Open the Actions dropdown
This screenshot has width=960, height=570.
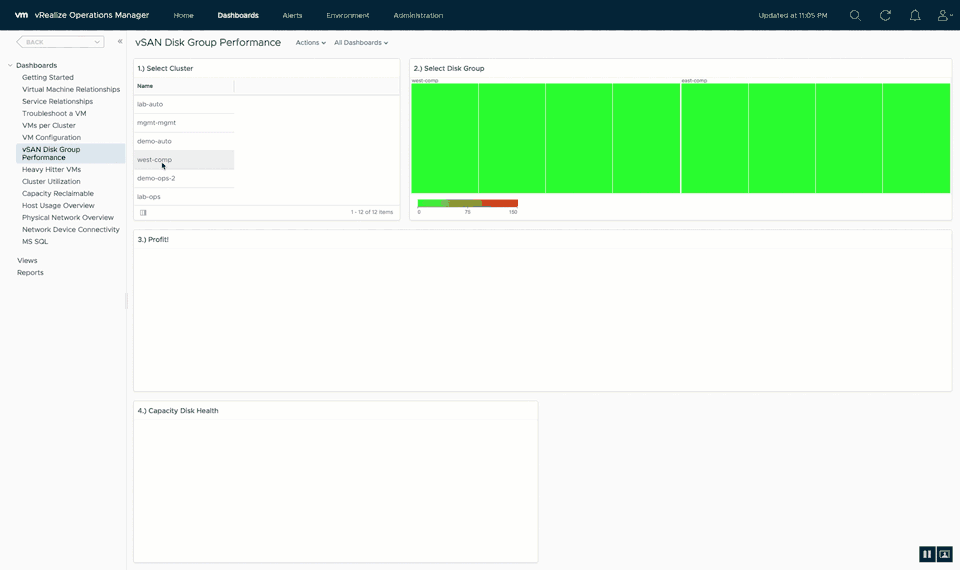pos(310,43)
